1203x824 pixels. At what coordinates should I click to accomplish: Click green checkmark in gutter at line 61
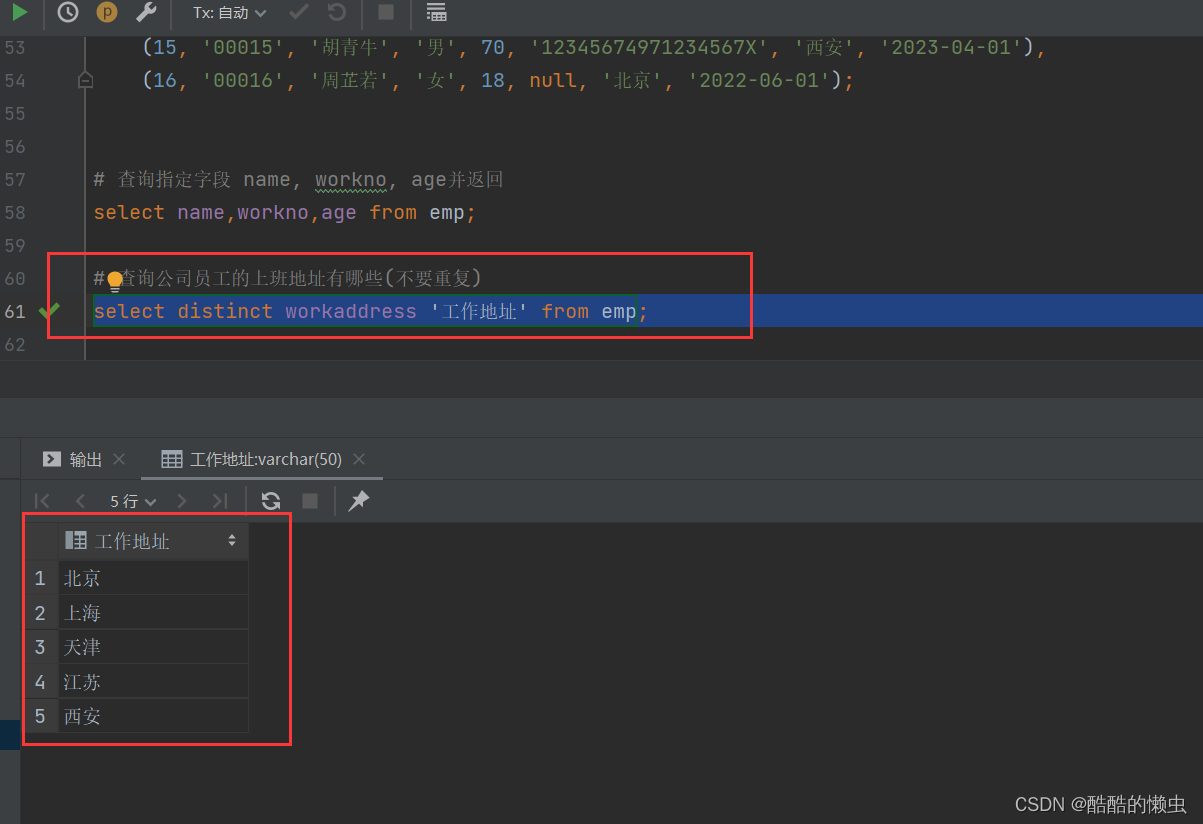click(49, 311)
